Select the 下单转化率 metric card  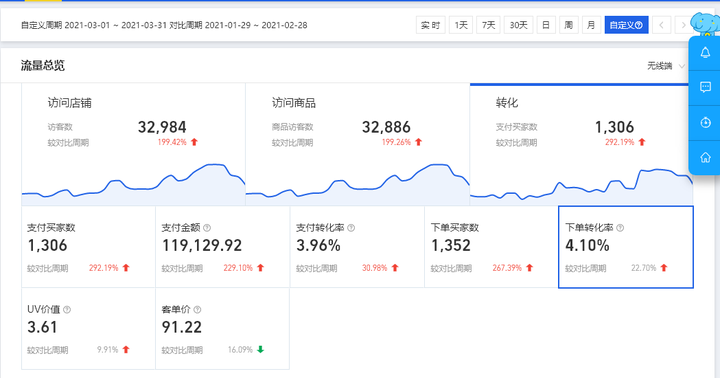pos(626,247)
